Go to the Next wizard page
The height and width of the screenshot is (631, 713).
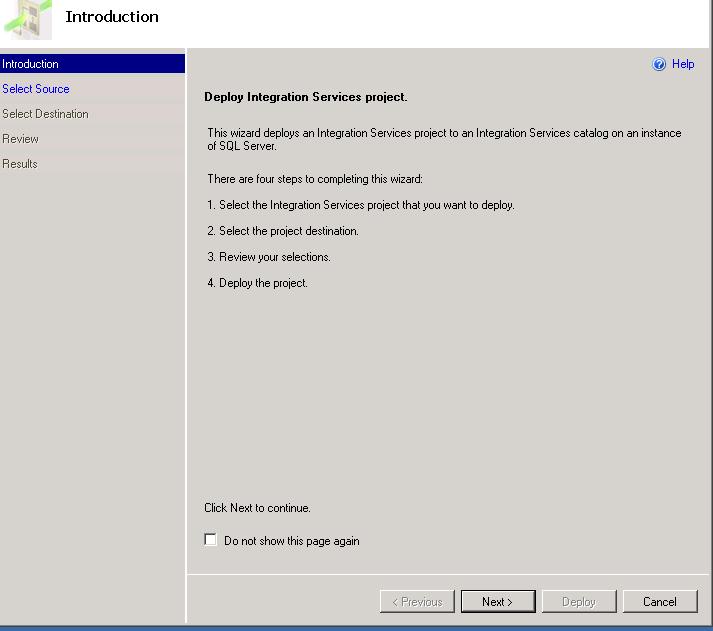[x=498, y=601]
